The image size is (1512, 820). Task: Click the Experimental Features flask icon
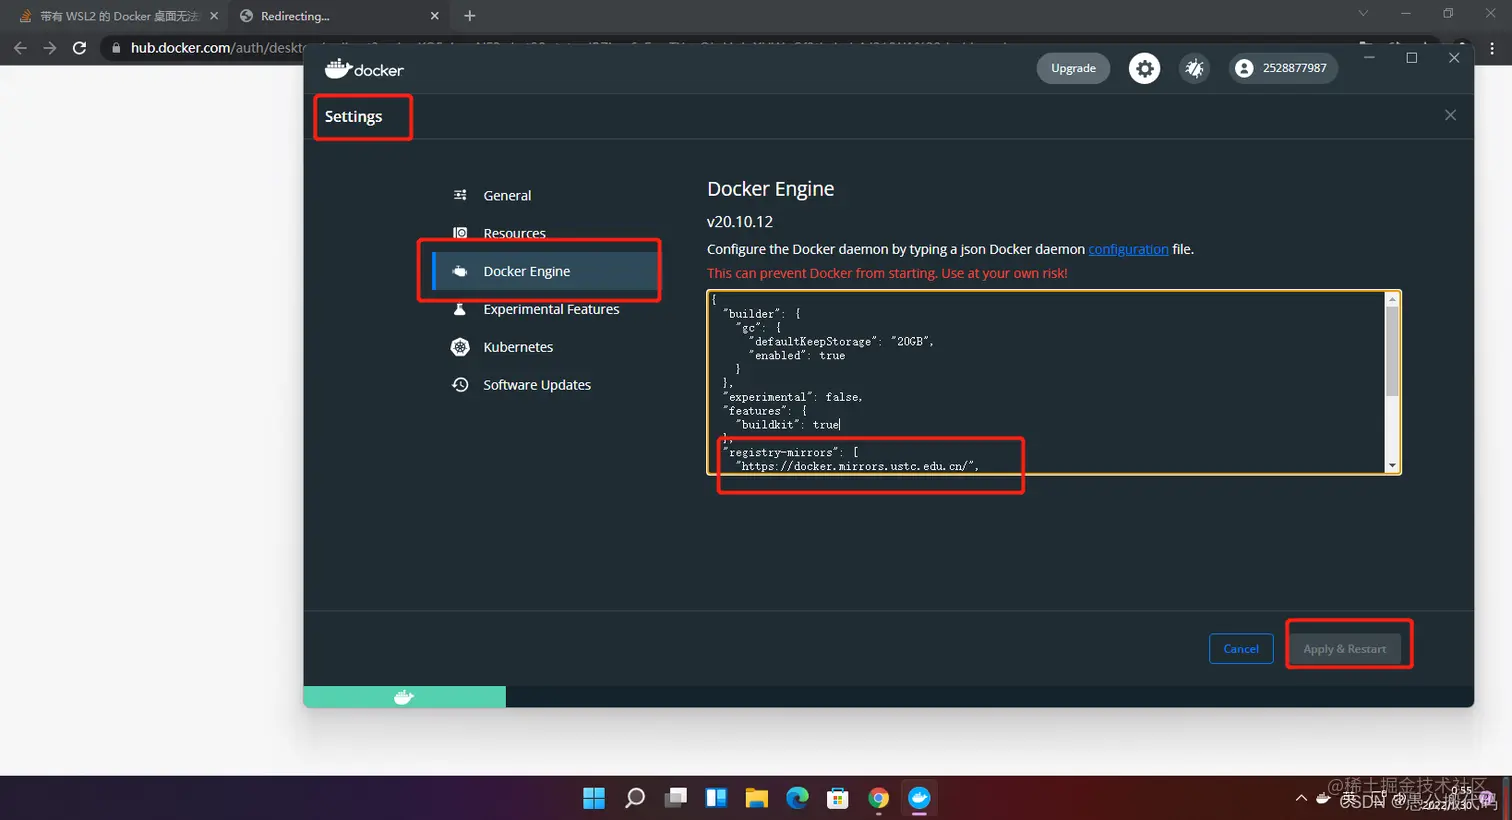(460, 309)
